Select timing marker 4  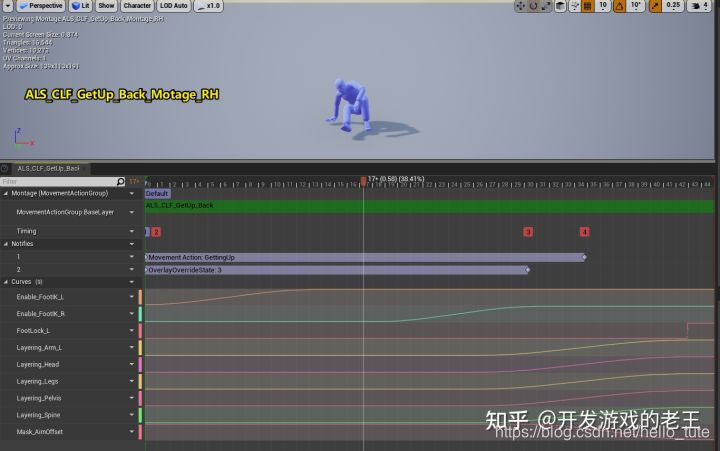[584, 232]
